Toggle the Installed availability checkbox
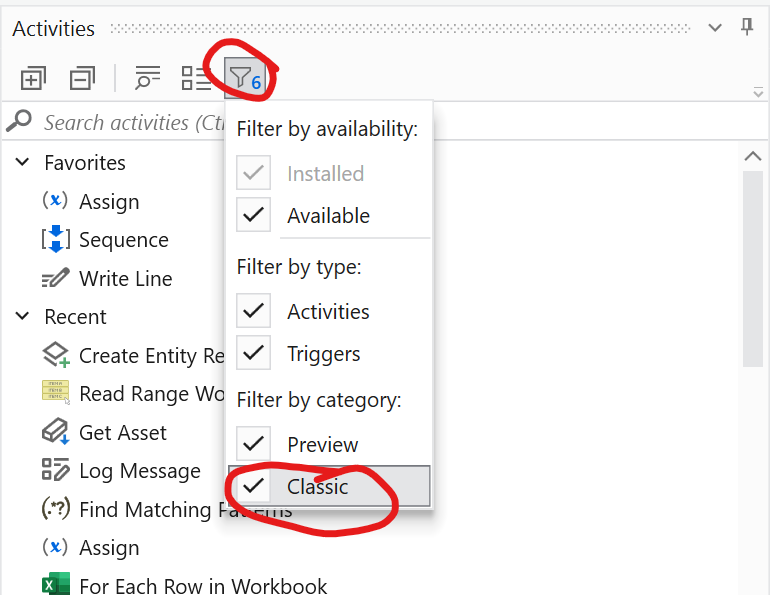 (x=253, y=173)
